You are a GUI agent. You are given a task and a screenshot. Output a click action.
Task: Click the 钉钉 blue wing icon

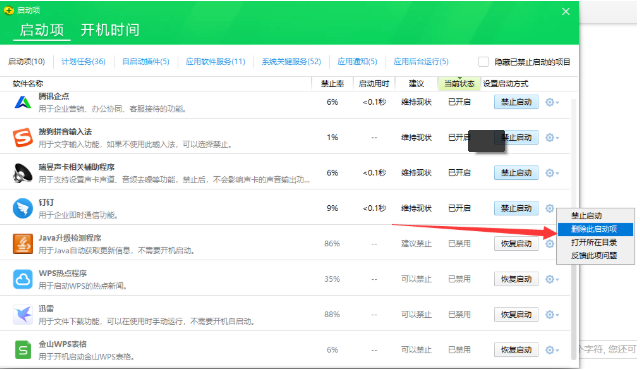(x=23, y=208)
